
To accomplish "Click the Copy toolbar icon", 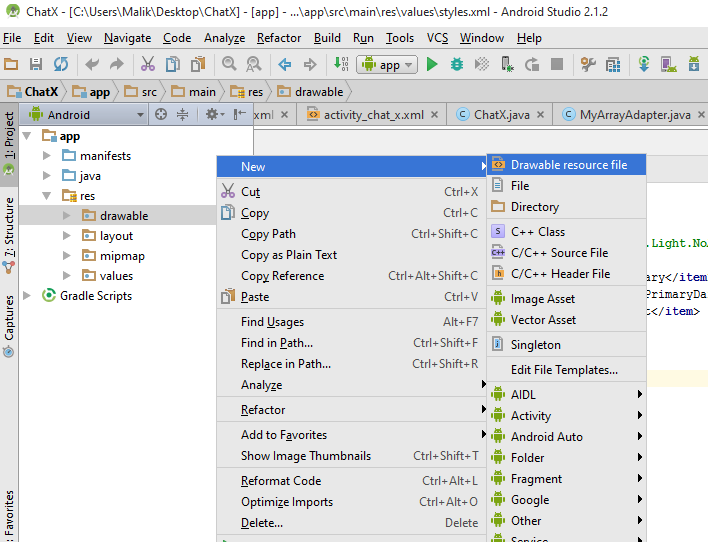I will pos(172,64).
